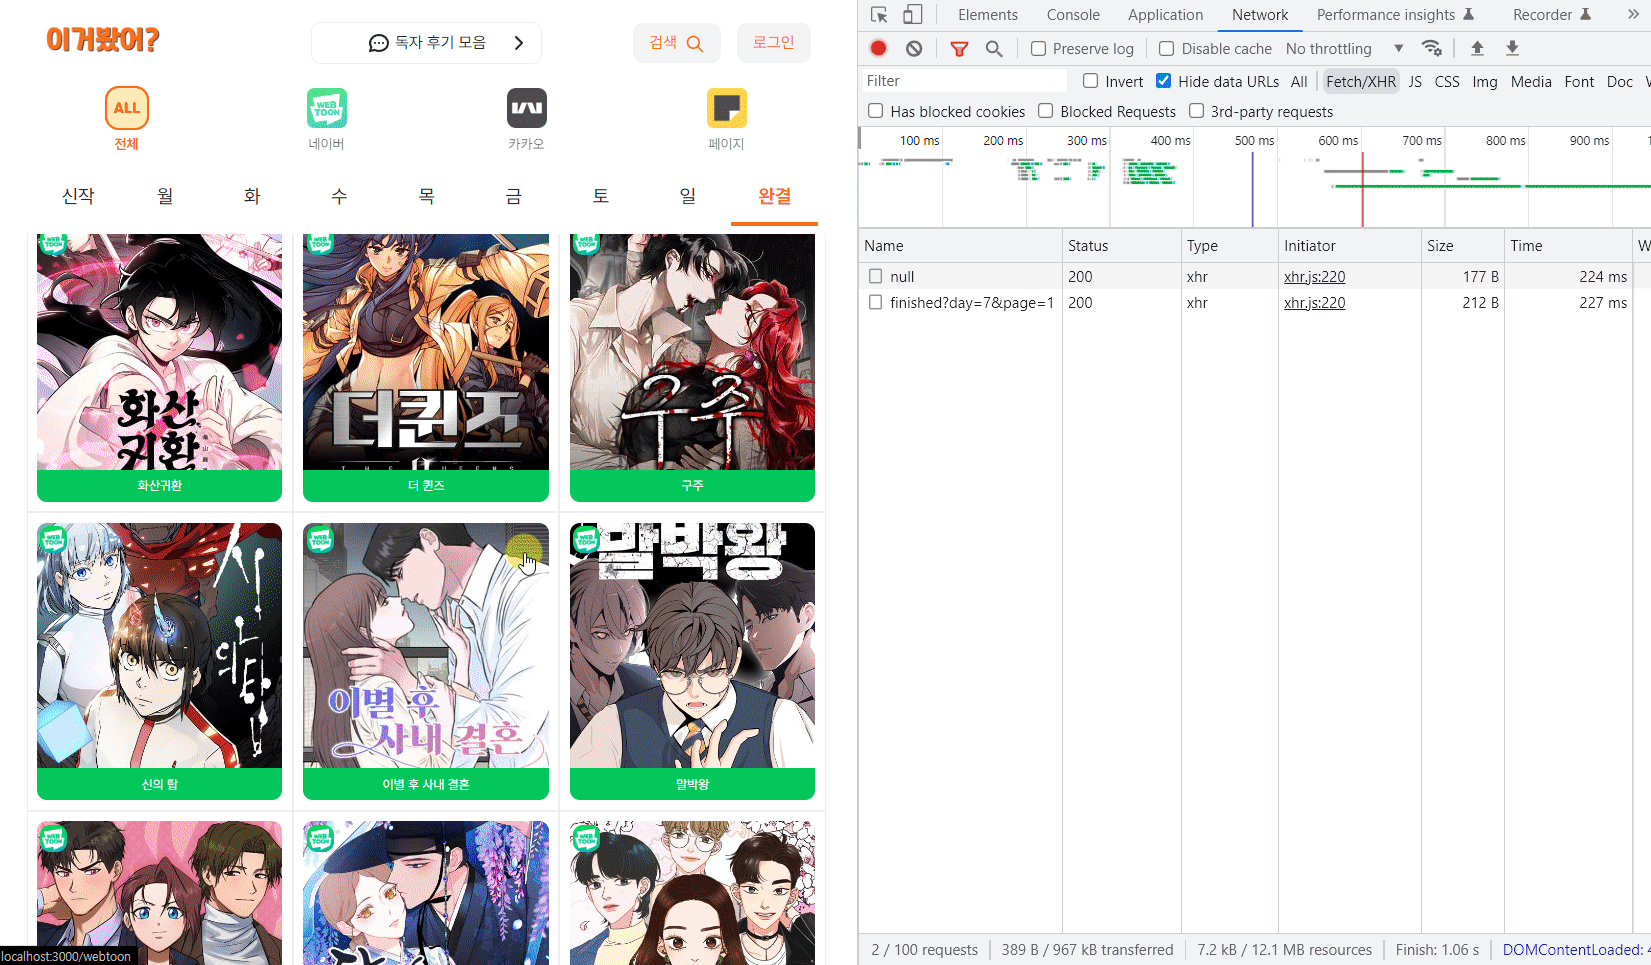Click the network Filter text field

click(964, 81)
